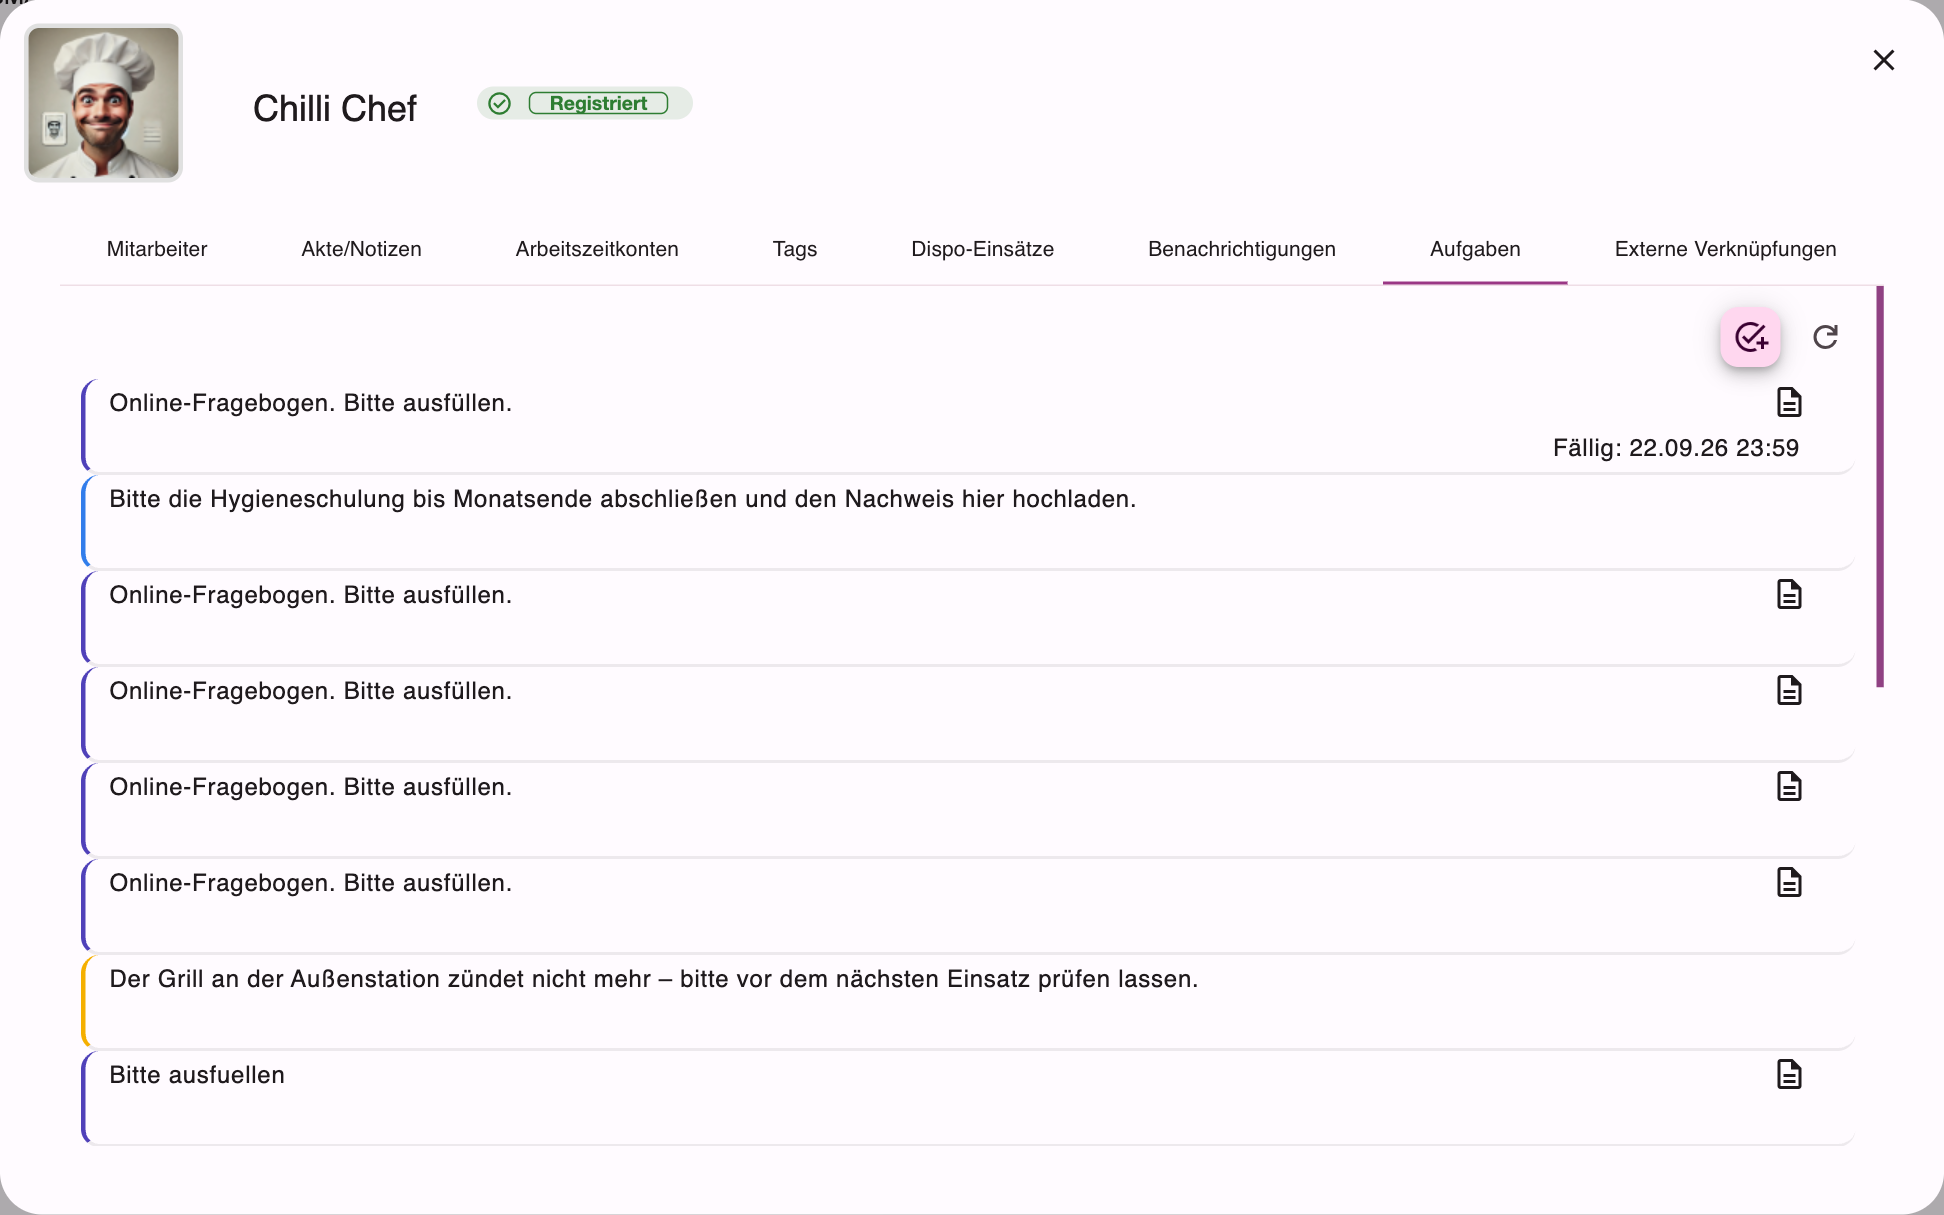The height and width of the screenshot is (1215, 1944).
Task: Select the 'Bitte ausfuellen' task text
Action: (197, 1075)
